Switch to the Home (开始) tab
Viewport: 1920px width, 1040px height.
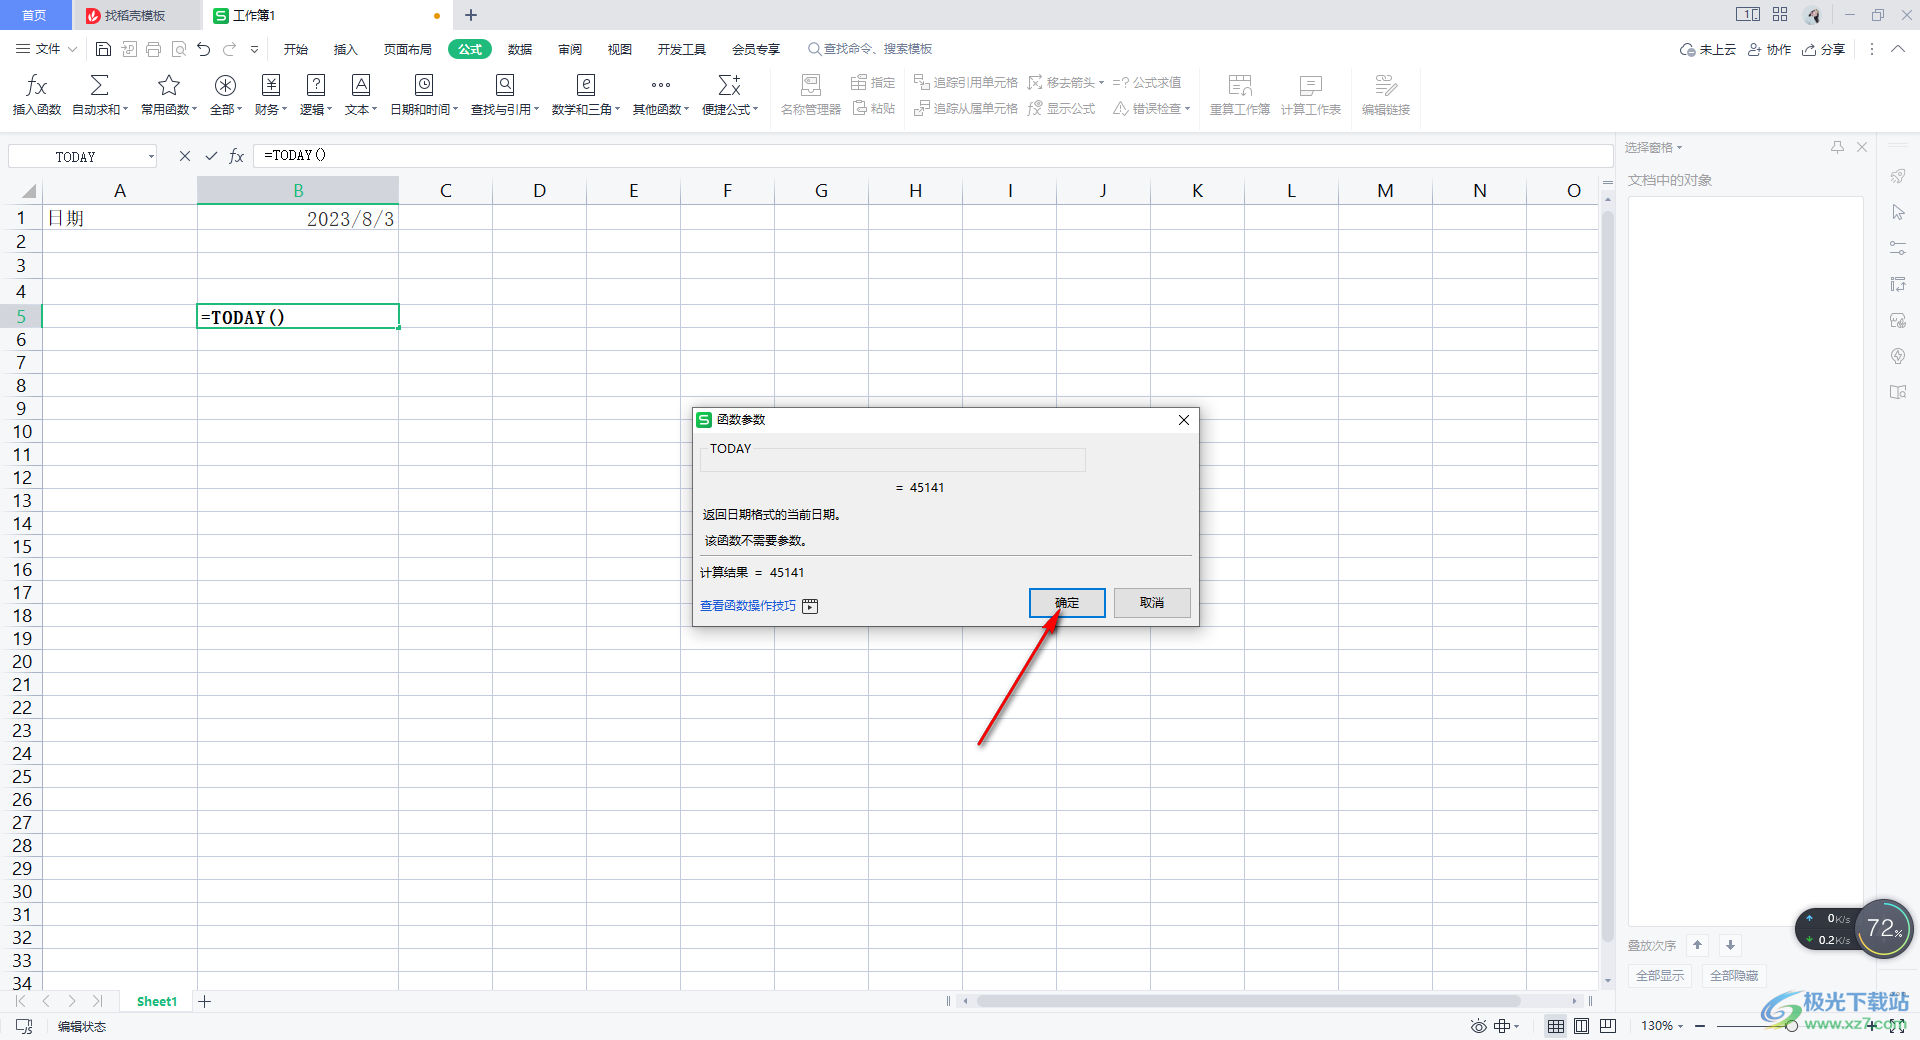295,49
